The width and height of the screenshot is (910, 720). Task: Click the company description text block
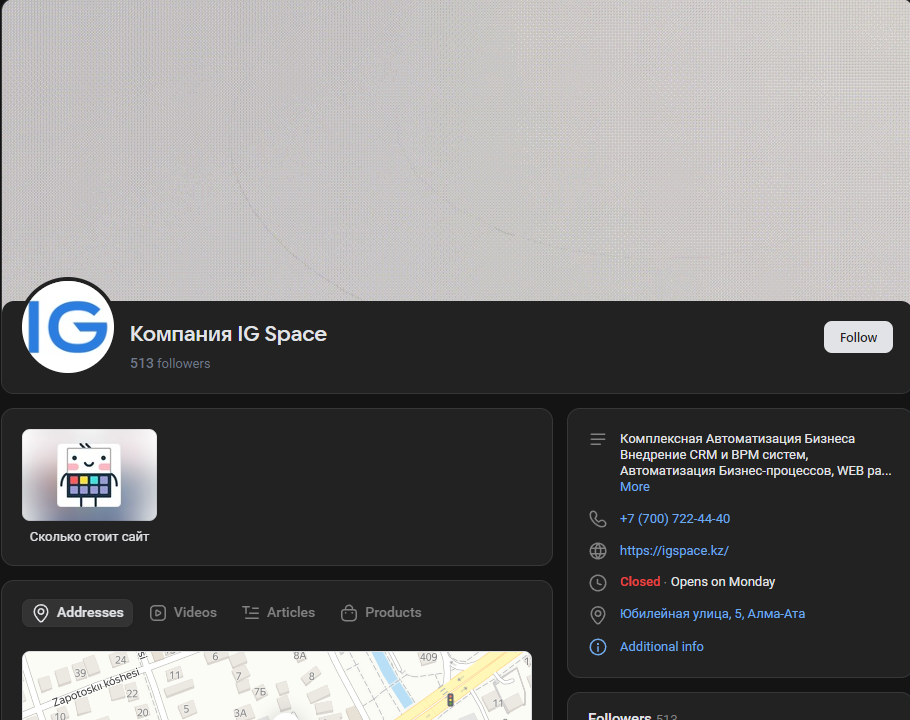[x=755, y=455]
